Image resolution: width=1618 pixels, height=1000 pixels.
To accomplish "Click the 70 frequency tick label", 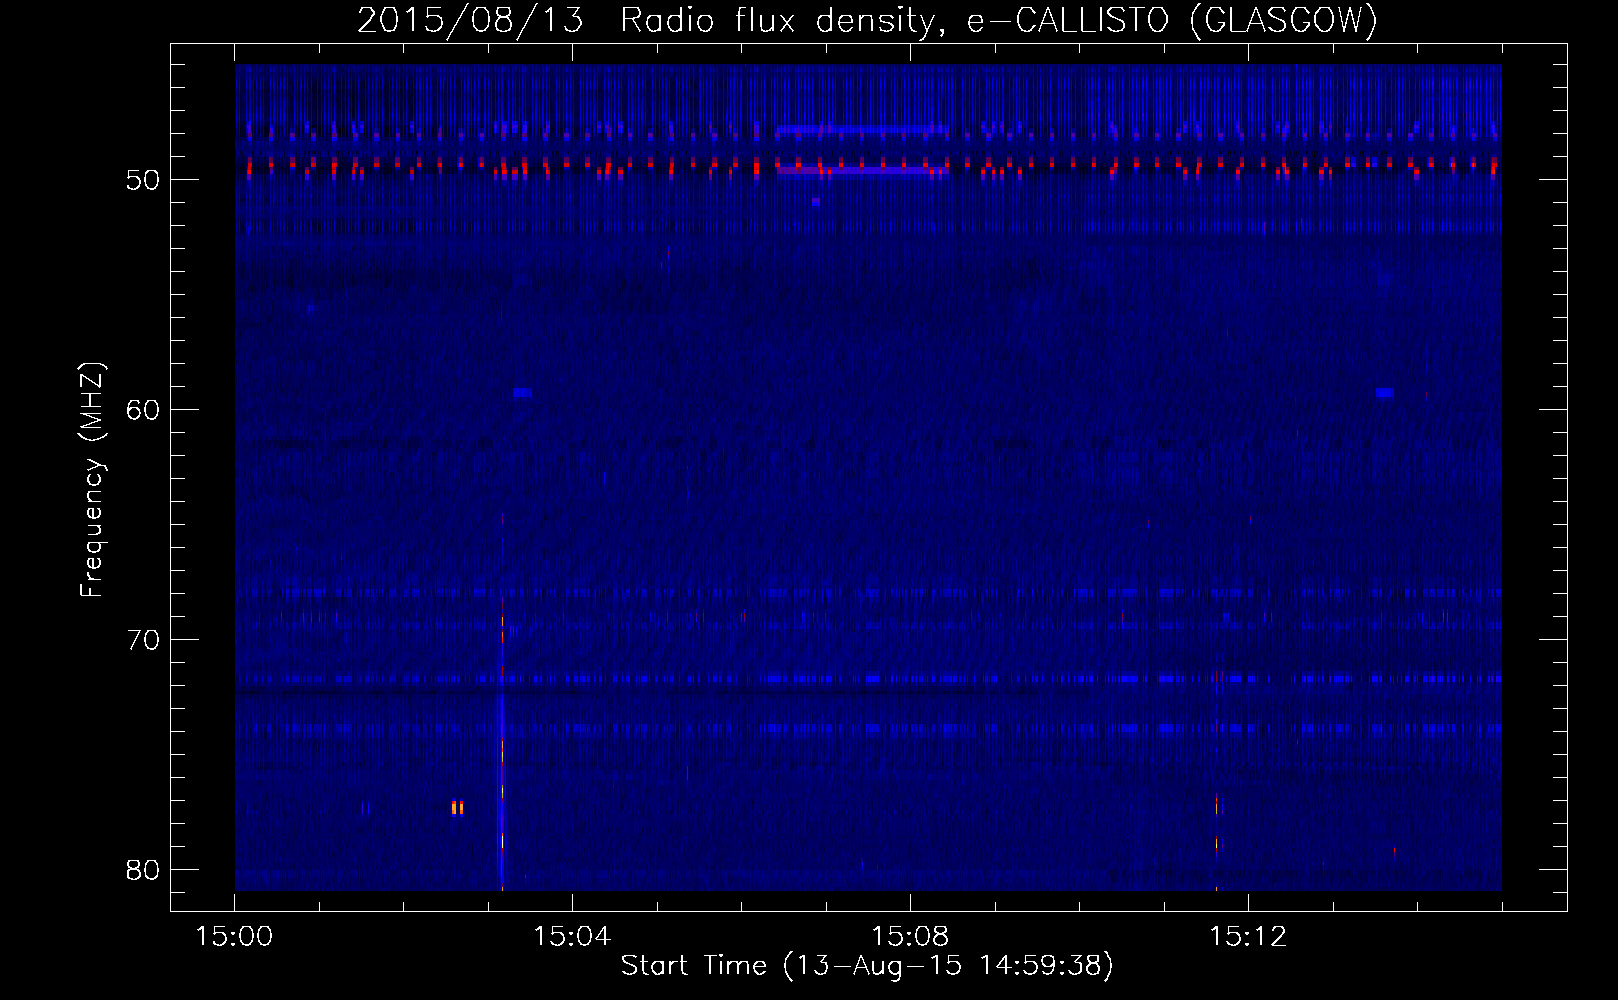I will (144, 640).
